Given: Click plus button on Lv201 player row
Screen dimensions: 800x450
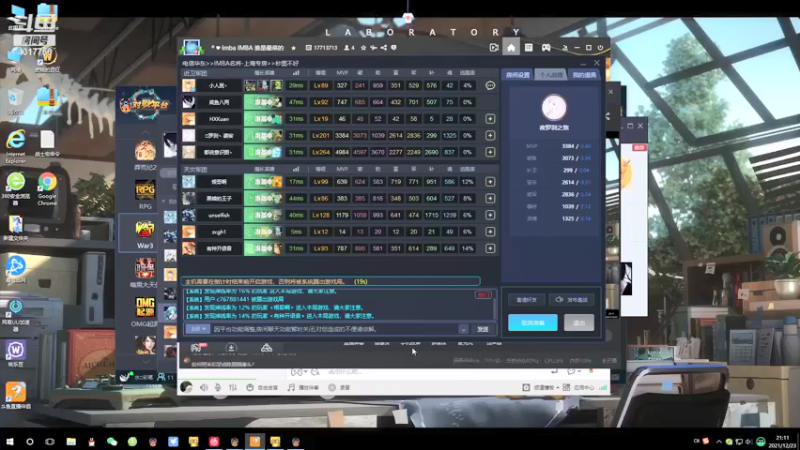Looking at the screenshot, I should [490, 136].
